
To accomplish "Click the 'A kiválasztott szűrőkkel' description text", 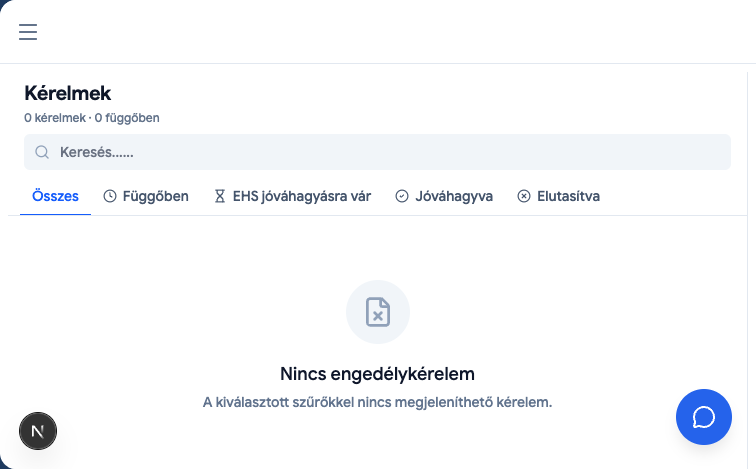I will [x=378, y=402].
